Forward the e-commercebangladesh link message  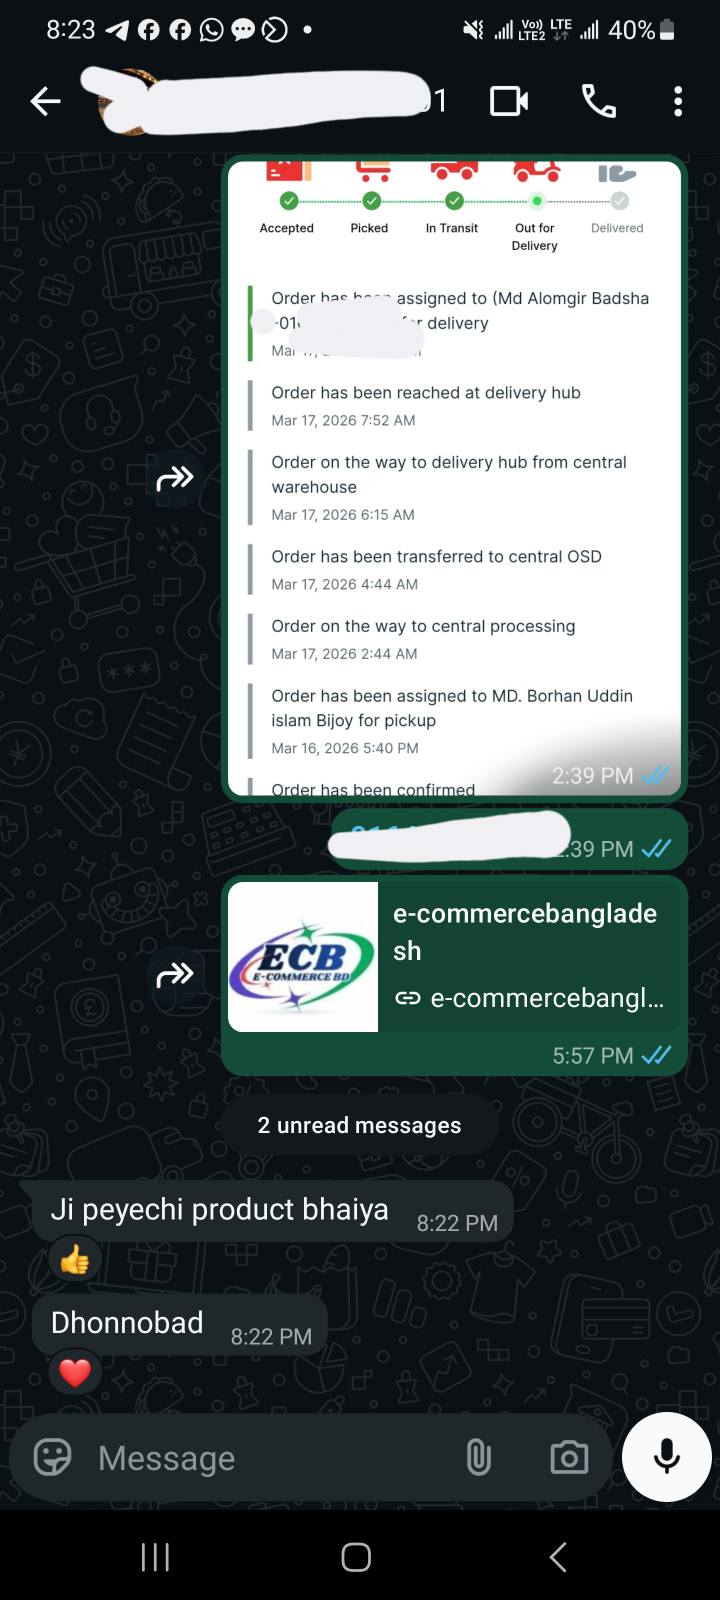pos(175,974)
